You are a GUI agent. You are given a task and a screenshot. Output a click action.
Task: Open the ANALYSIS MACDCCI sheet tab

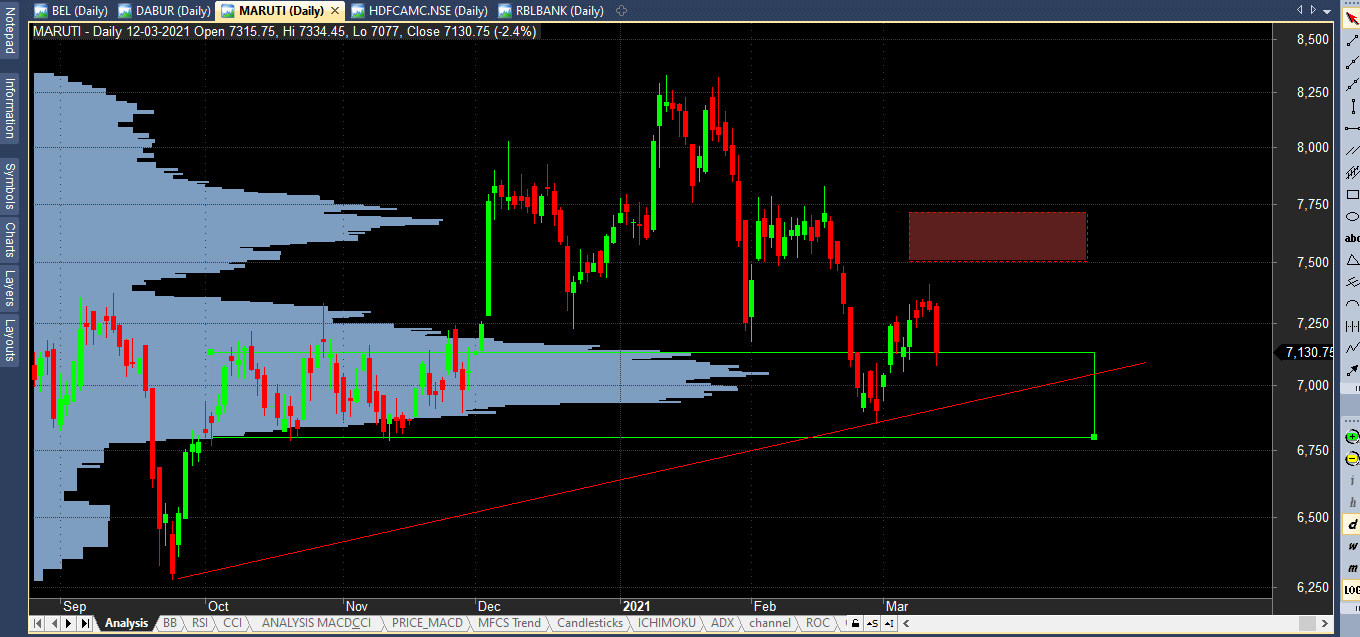316,623
